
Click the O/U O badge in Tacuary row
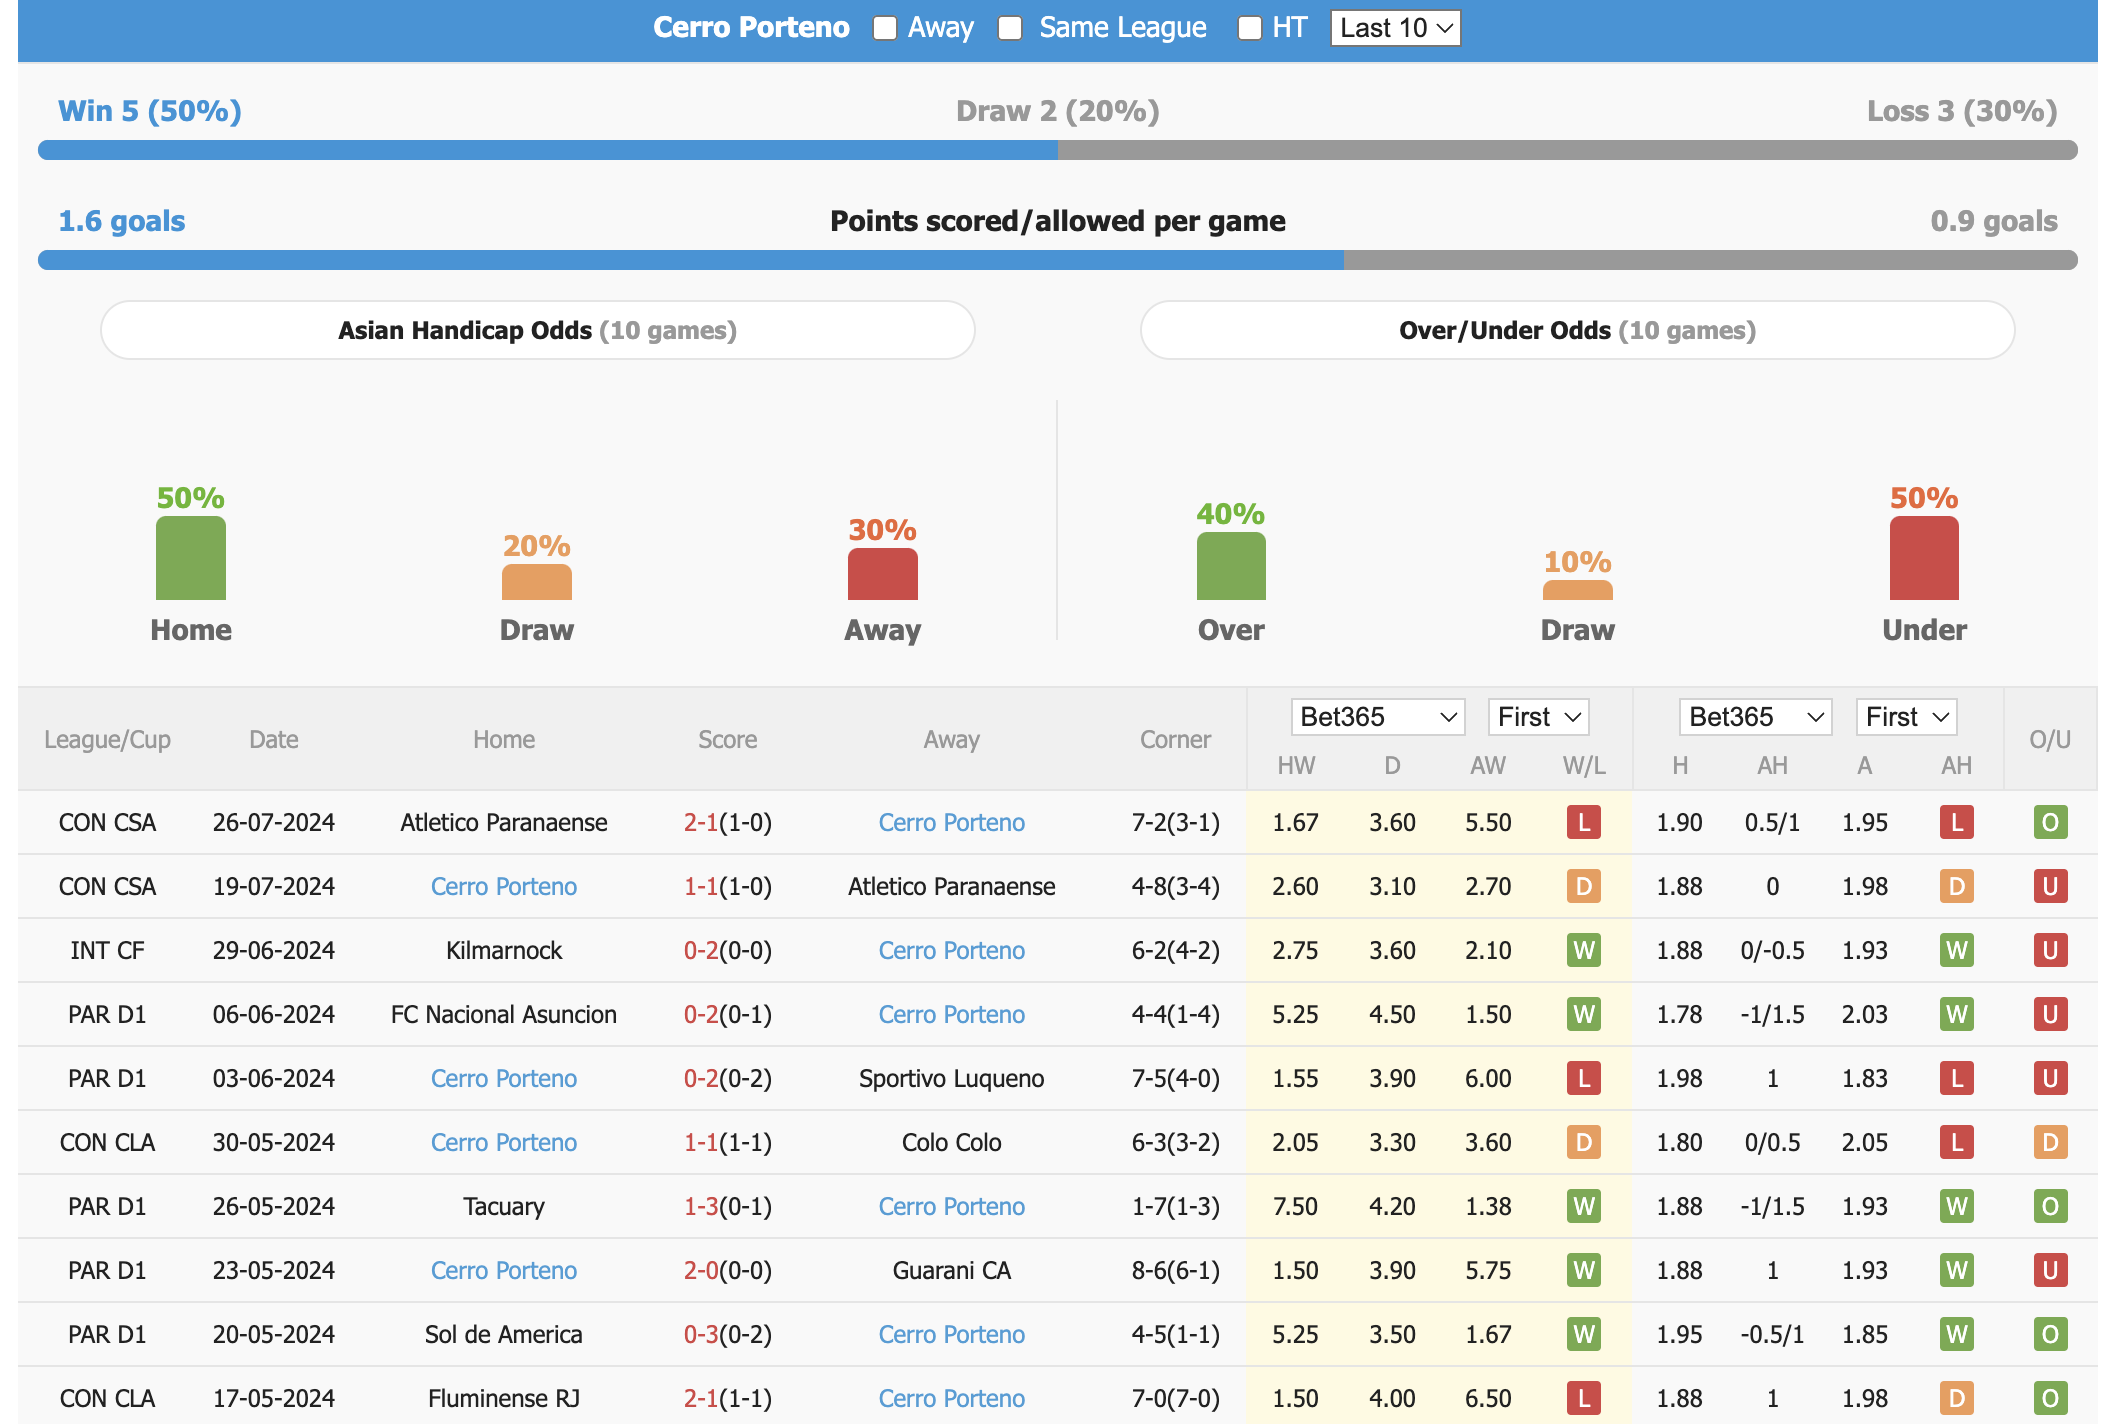(x=2050, y=1206)
